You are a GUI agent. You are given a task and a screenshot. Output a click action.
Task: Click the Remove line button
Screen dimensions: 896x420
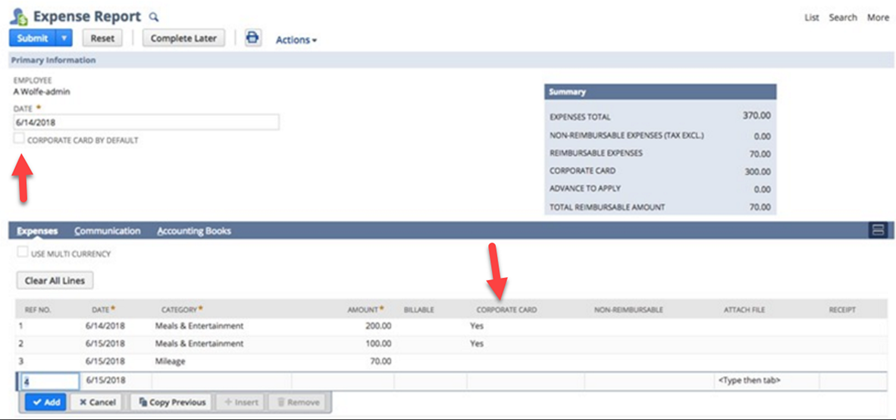298,402
